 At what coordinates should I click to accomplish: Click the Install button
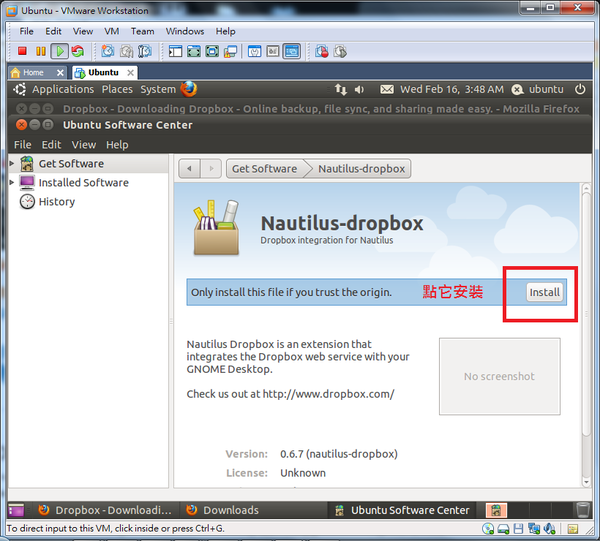pos(544,292)
